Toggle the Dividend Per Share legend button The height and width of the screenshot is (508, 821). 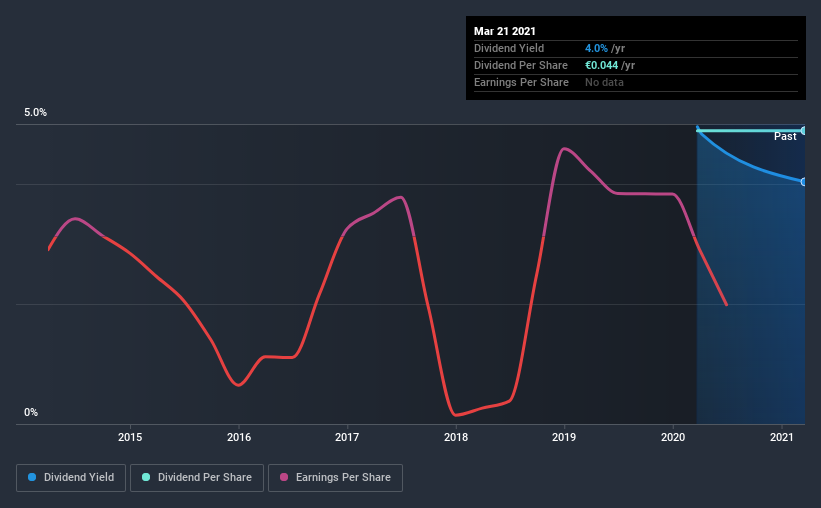tap(197, 478)
